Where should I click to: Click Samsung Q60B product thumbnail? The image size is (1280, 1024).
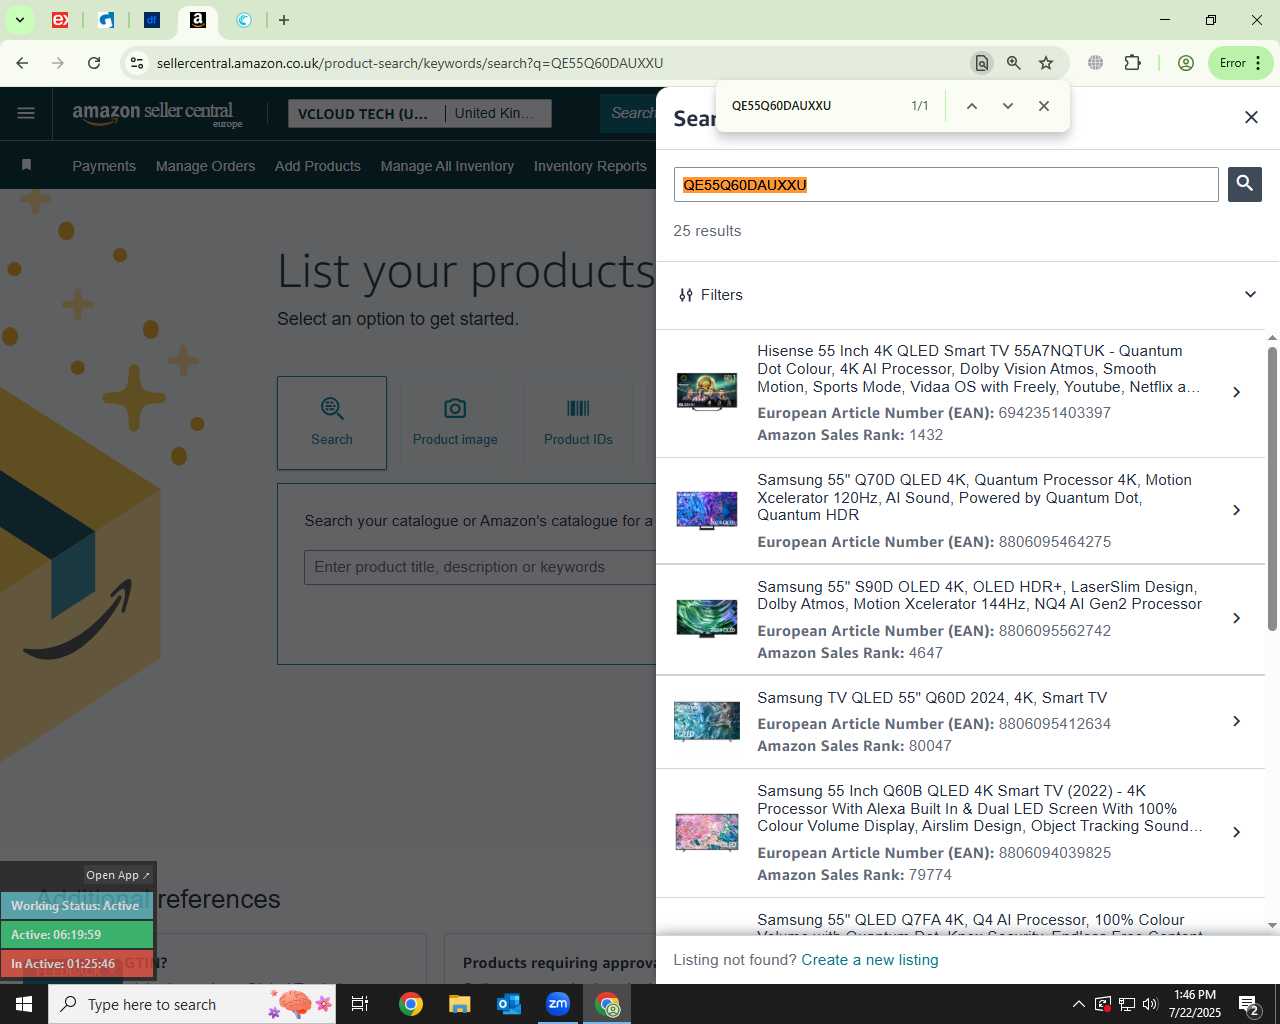[x=707, y=832]
